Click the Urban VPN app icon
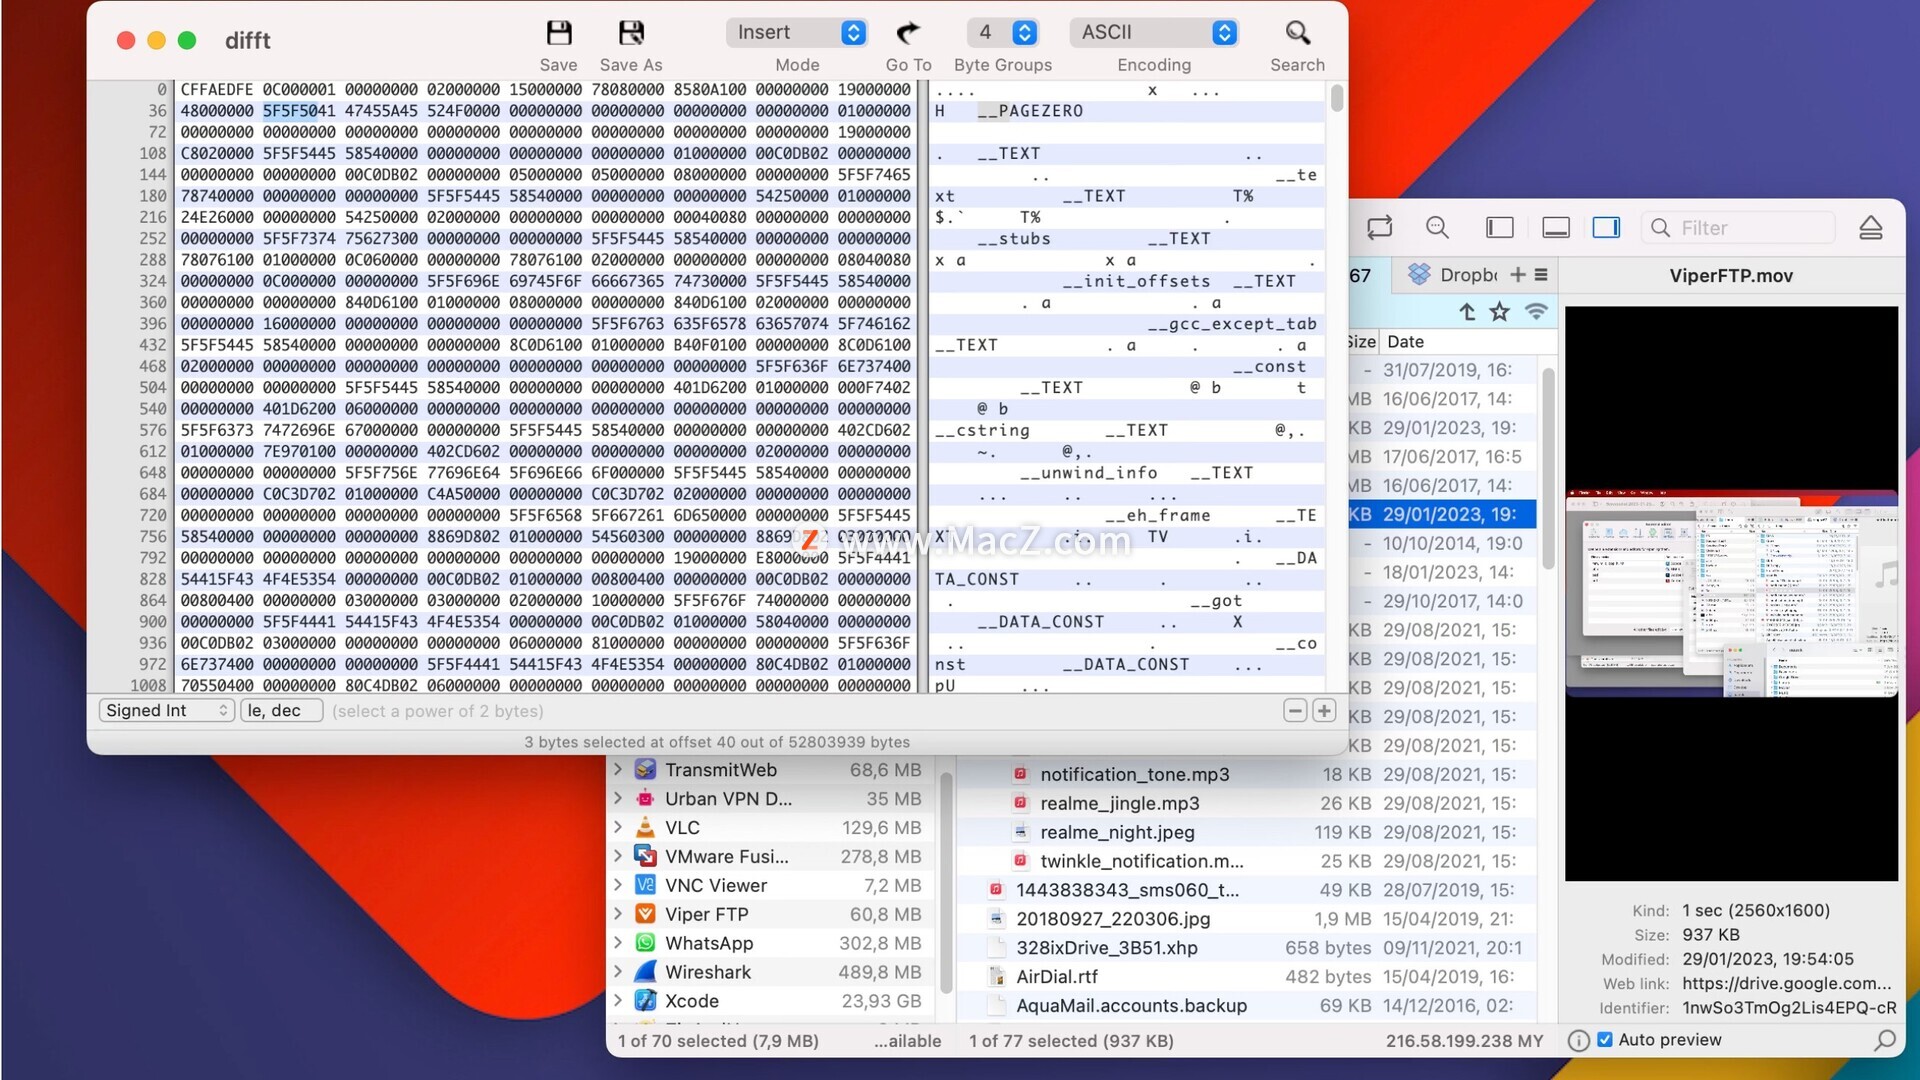The width and height of the screenshot is (1920, 1080). (x=645, y=799)
